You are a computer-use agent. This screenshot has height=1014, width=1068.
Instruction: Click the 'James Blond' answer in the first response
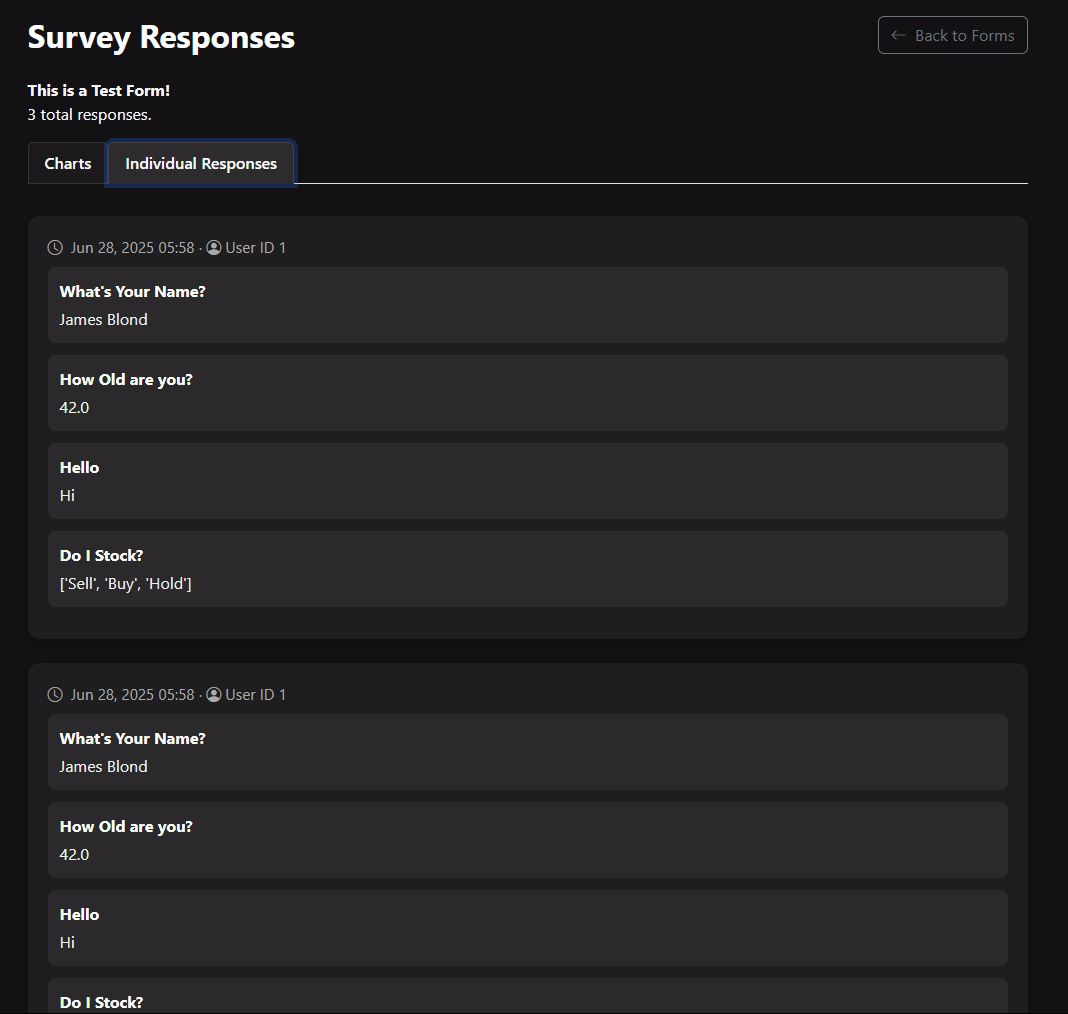tap(103, 320)
